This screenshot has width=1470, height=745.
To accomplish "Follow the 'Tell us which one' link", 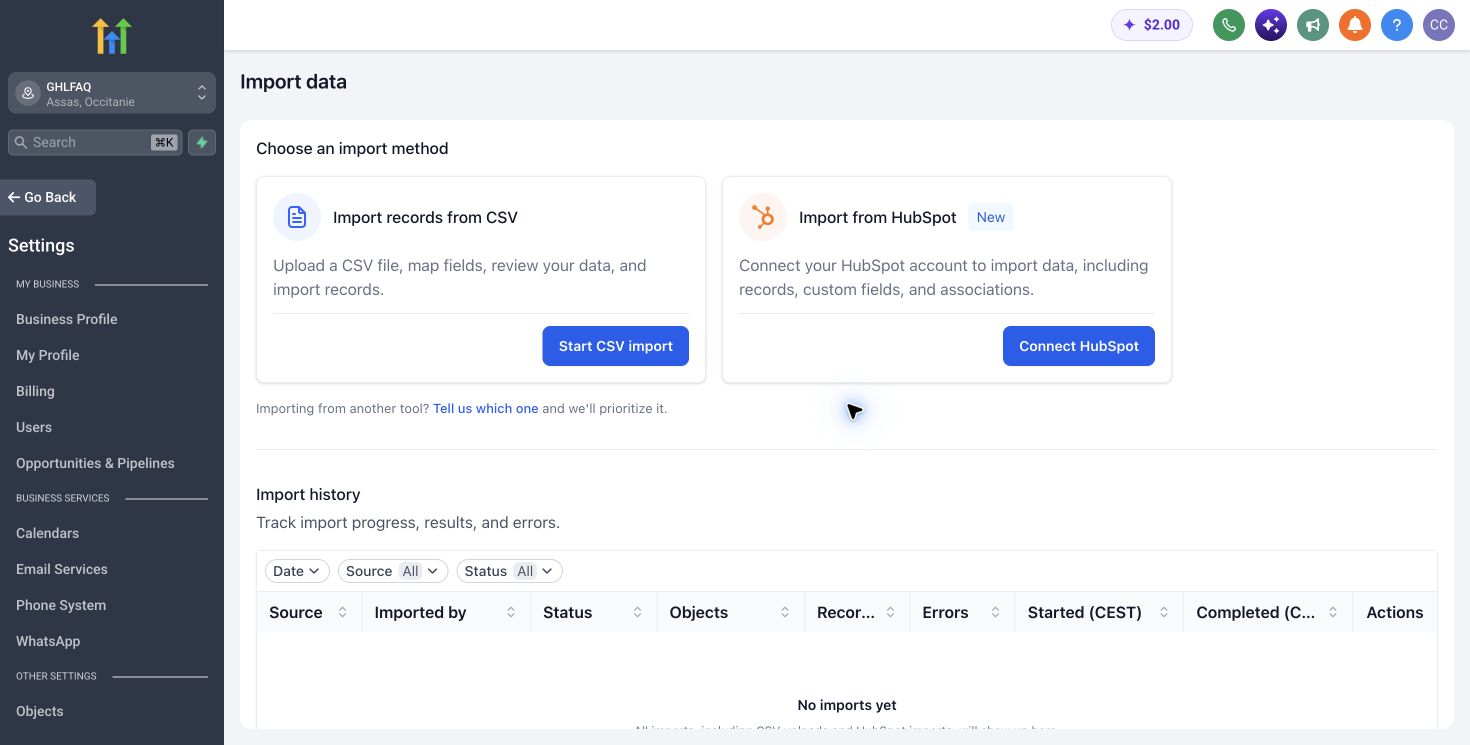I will tap(486, 408).
